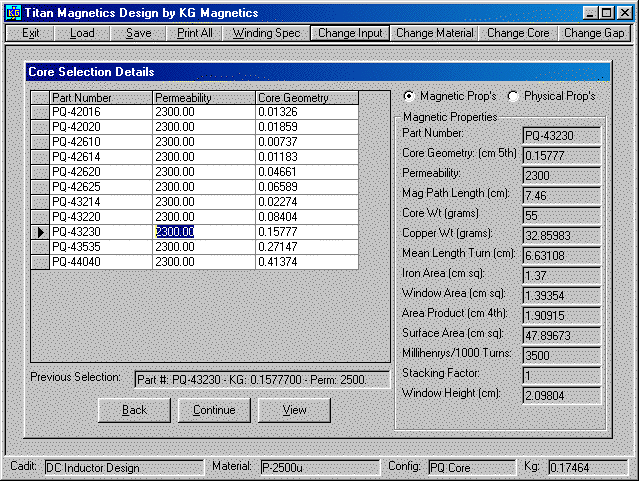This screenshot has height=481, width=639.
Task: Click the KG application icon in title bar
Action: tap(13, 13)
